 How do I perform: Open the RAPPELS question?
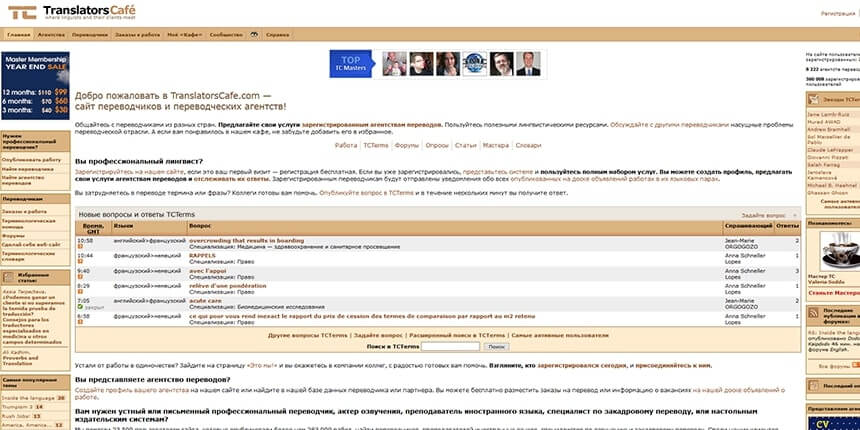[202, 256]
